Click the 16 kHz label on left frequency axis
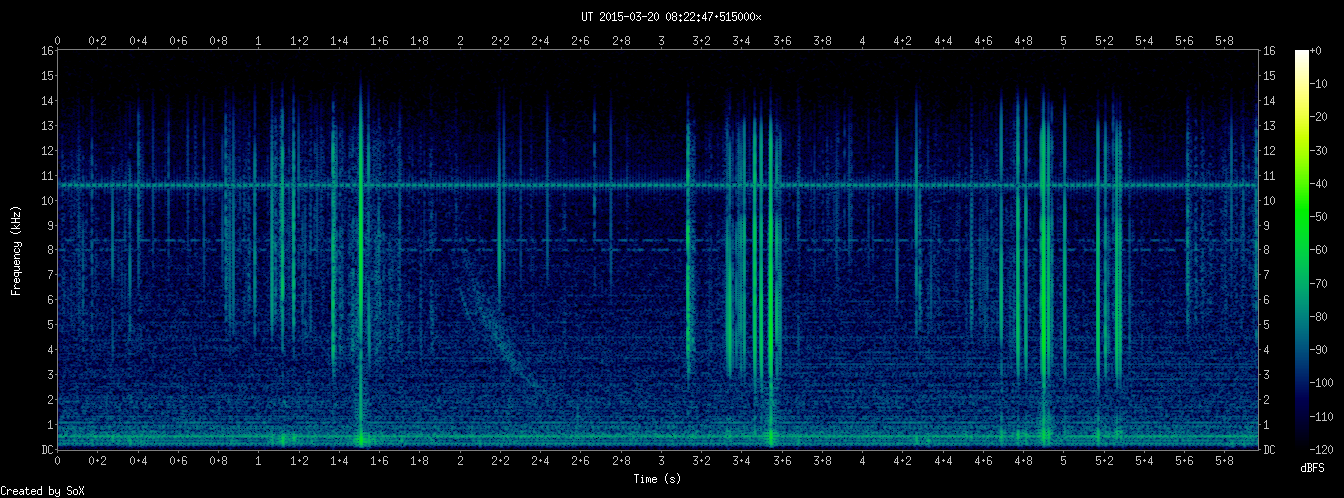The height and width of the screenshot is (498, 1344). (x=47, y=51)
